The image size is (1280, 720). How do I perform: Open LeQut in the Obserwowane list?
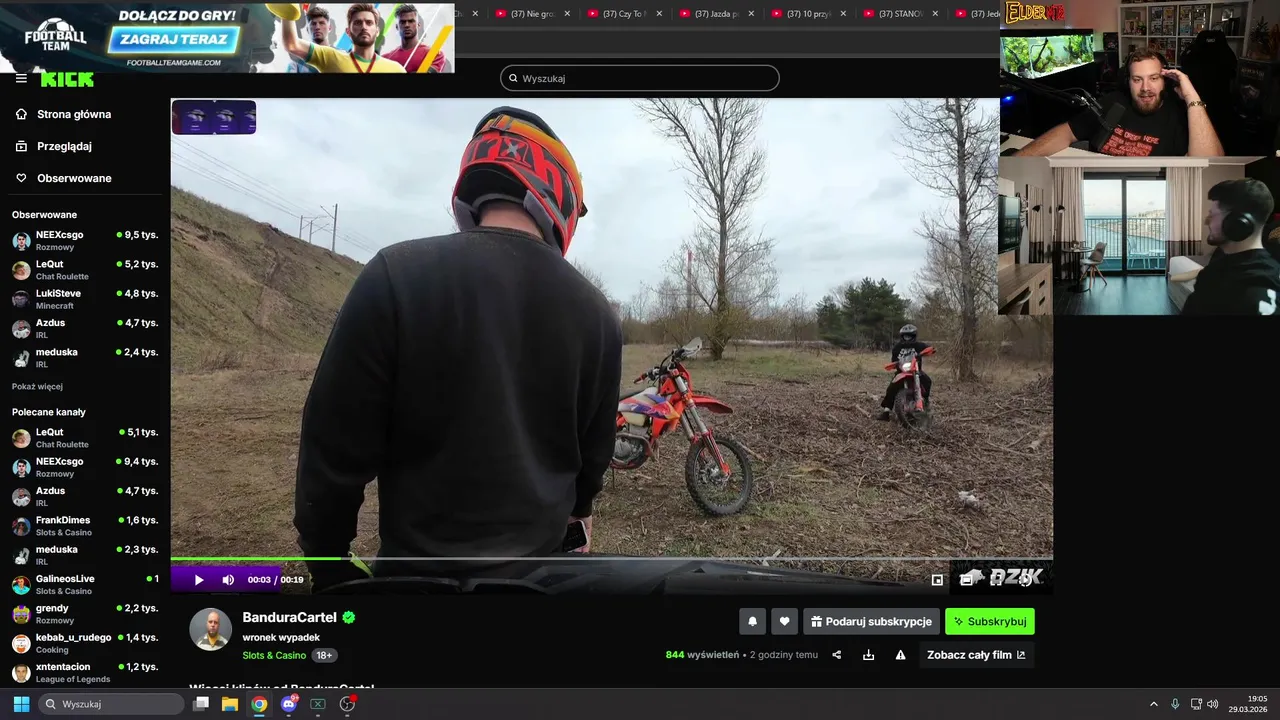pyautogui.click(x=85, y=270)
